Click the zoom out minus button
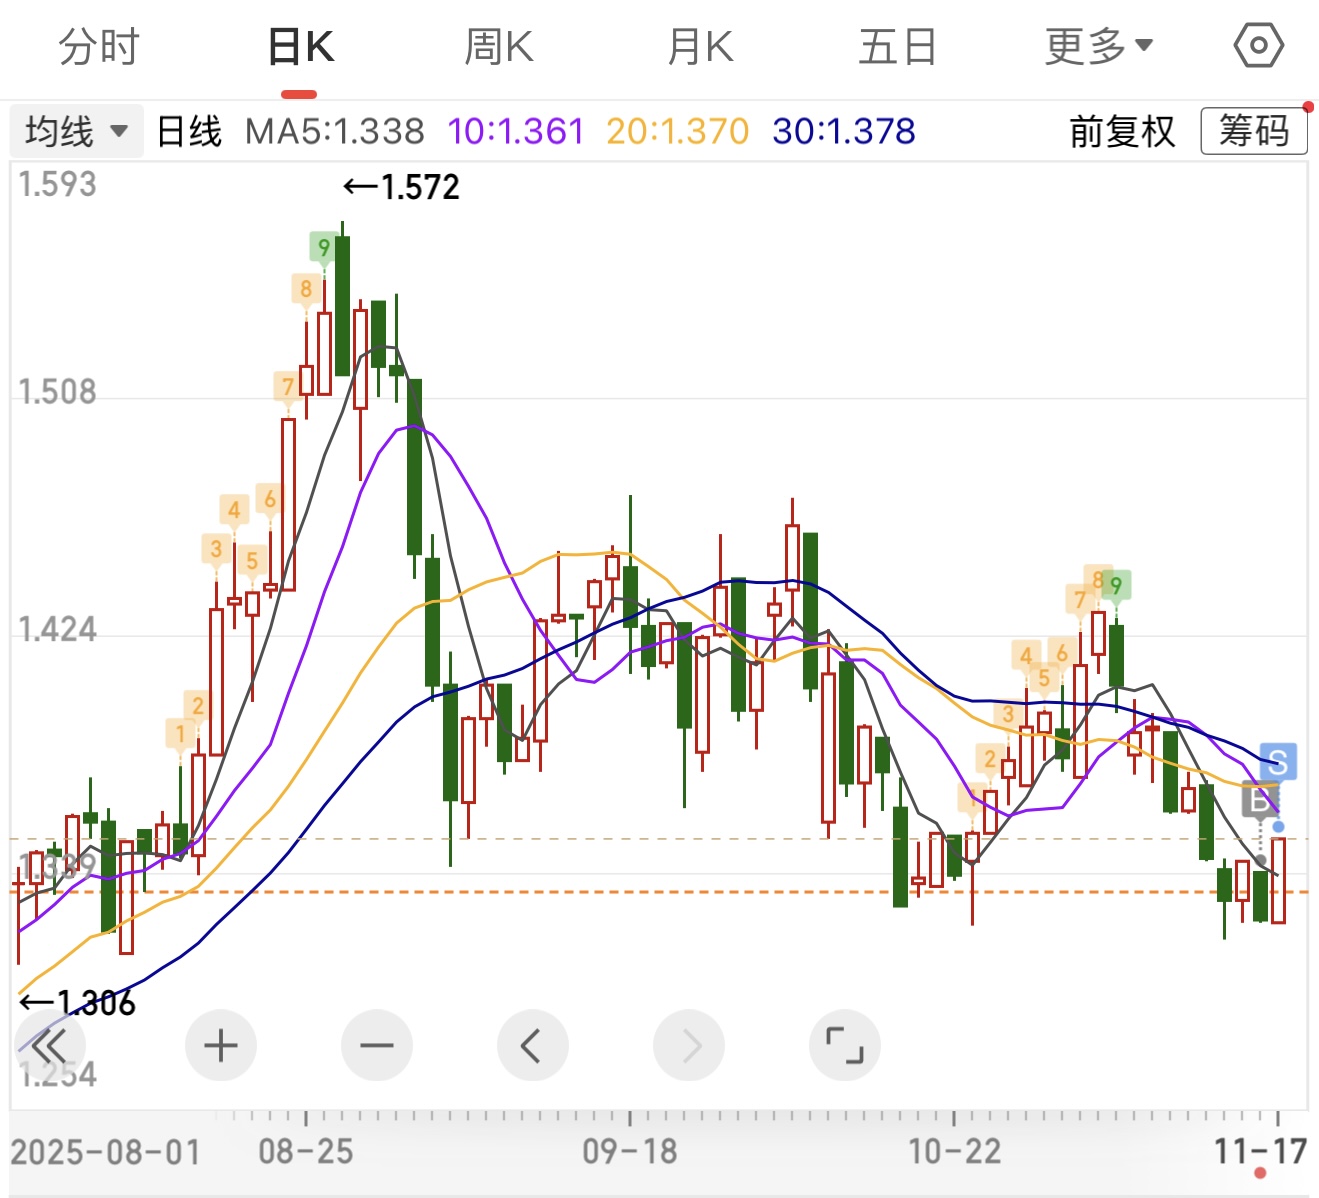This screenshot has width=1319, height=1198. pyautogui.click(x=377, y=1046)
